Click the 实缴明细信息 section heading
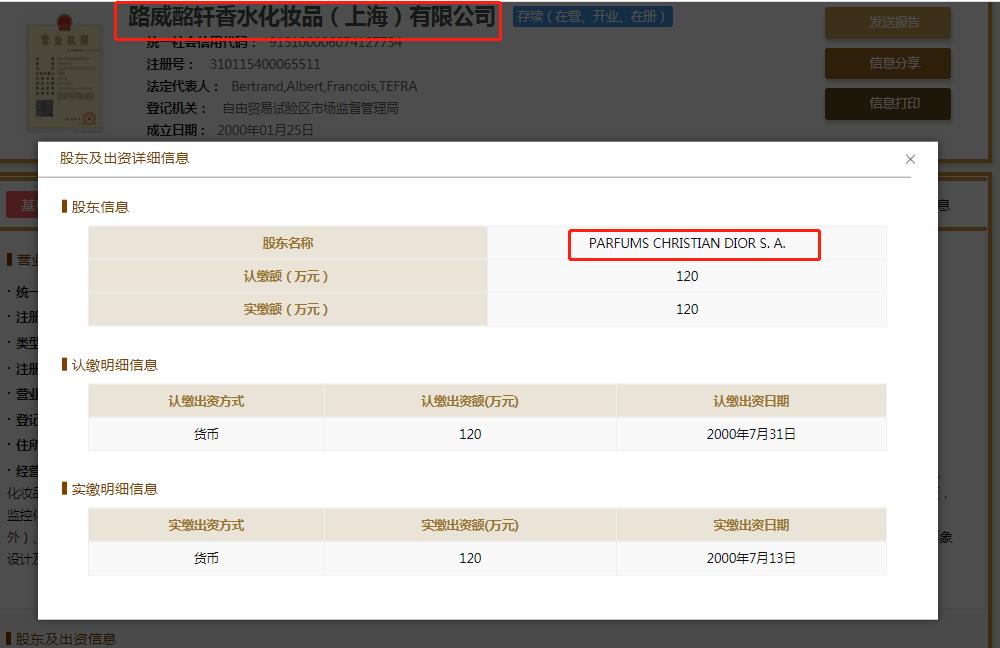 114,489
